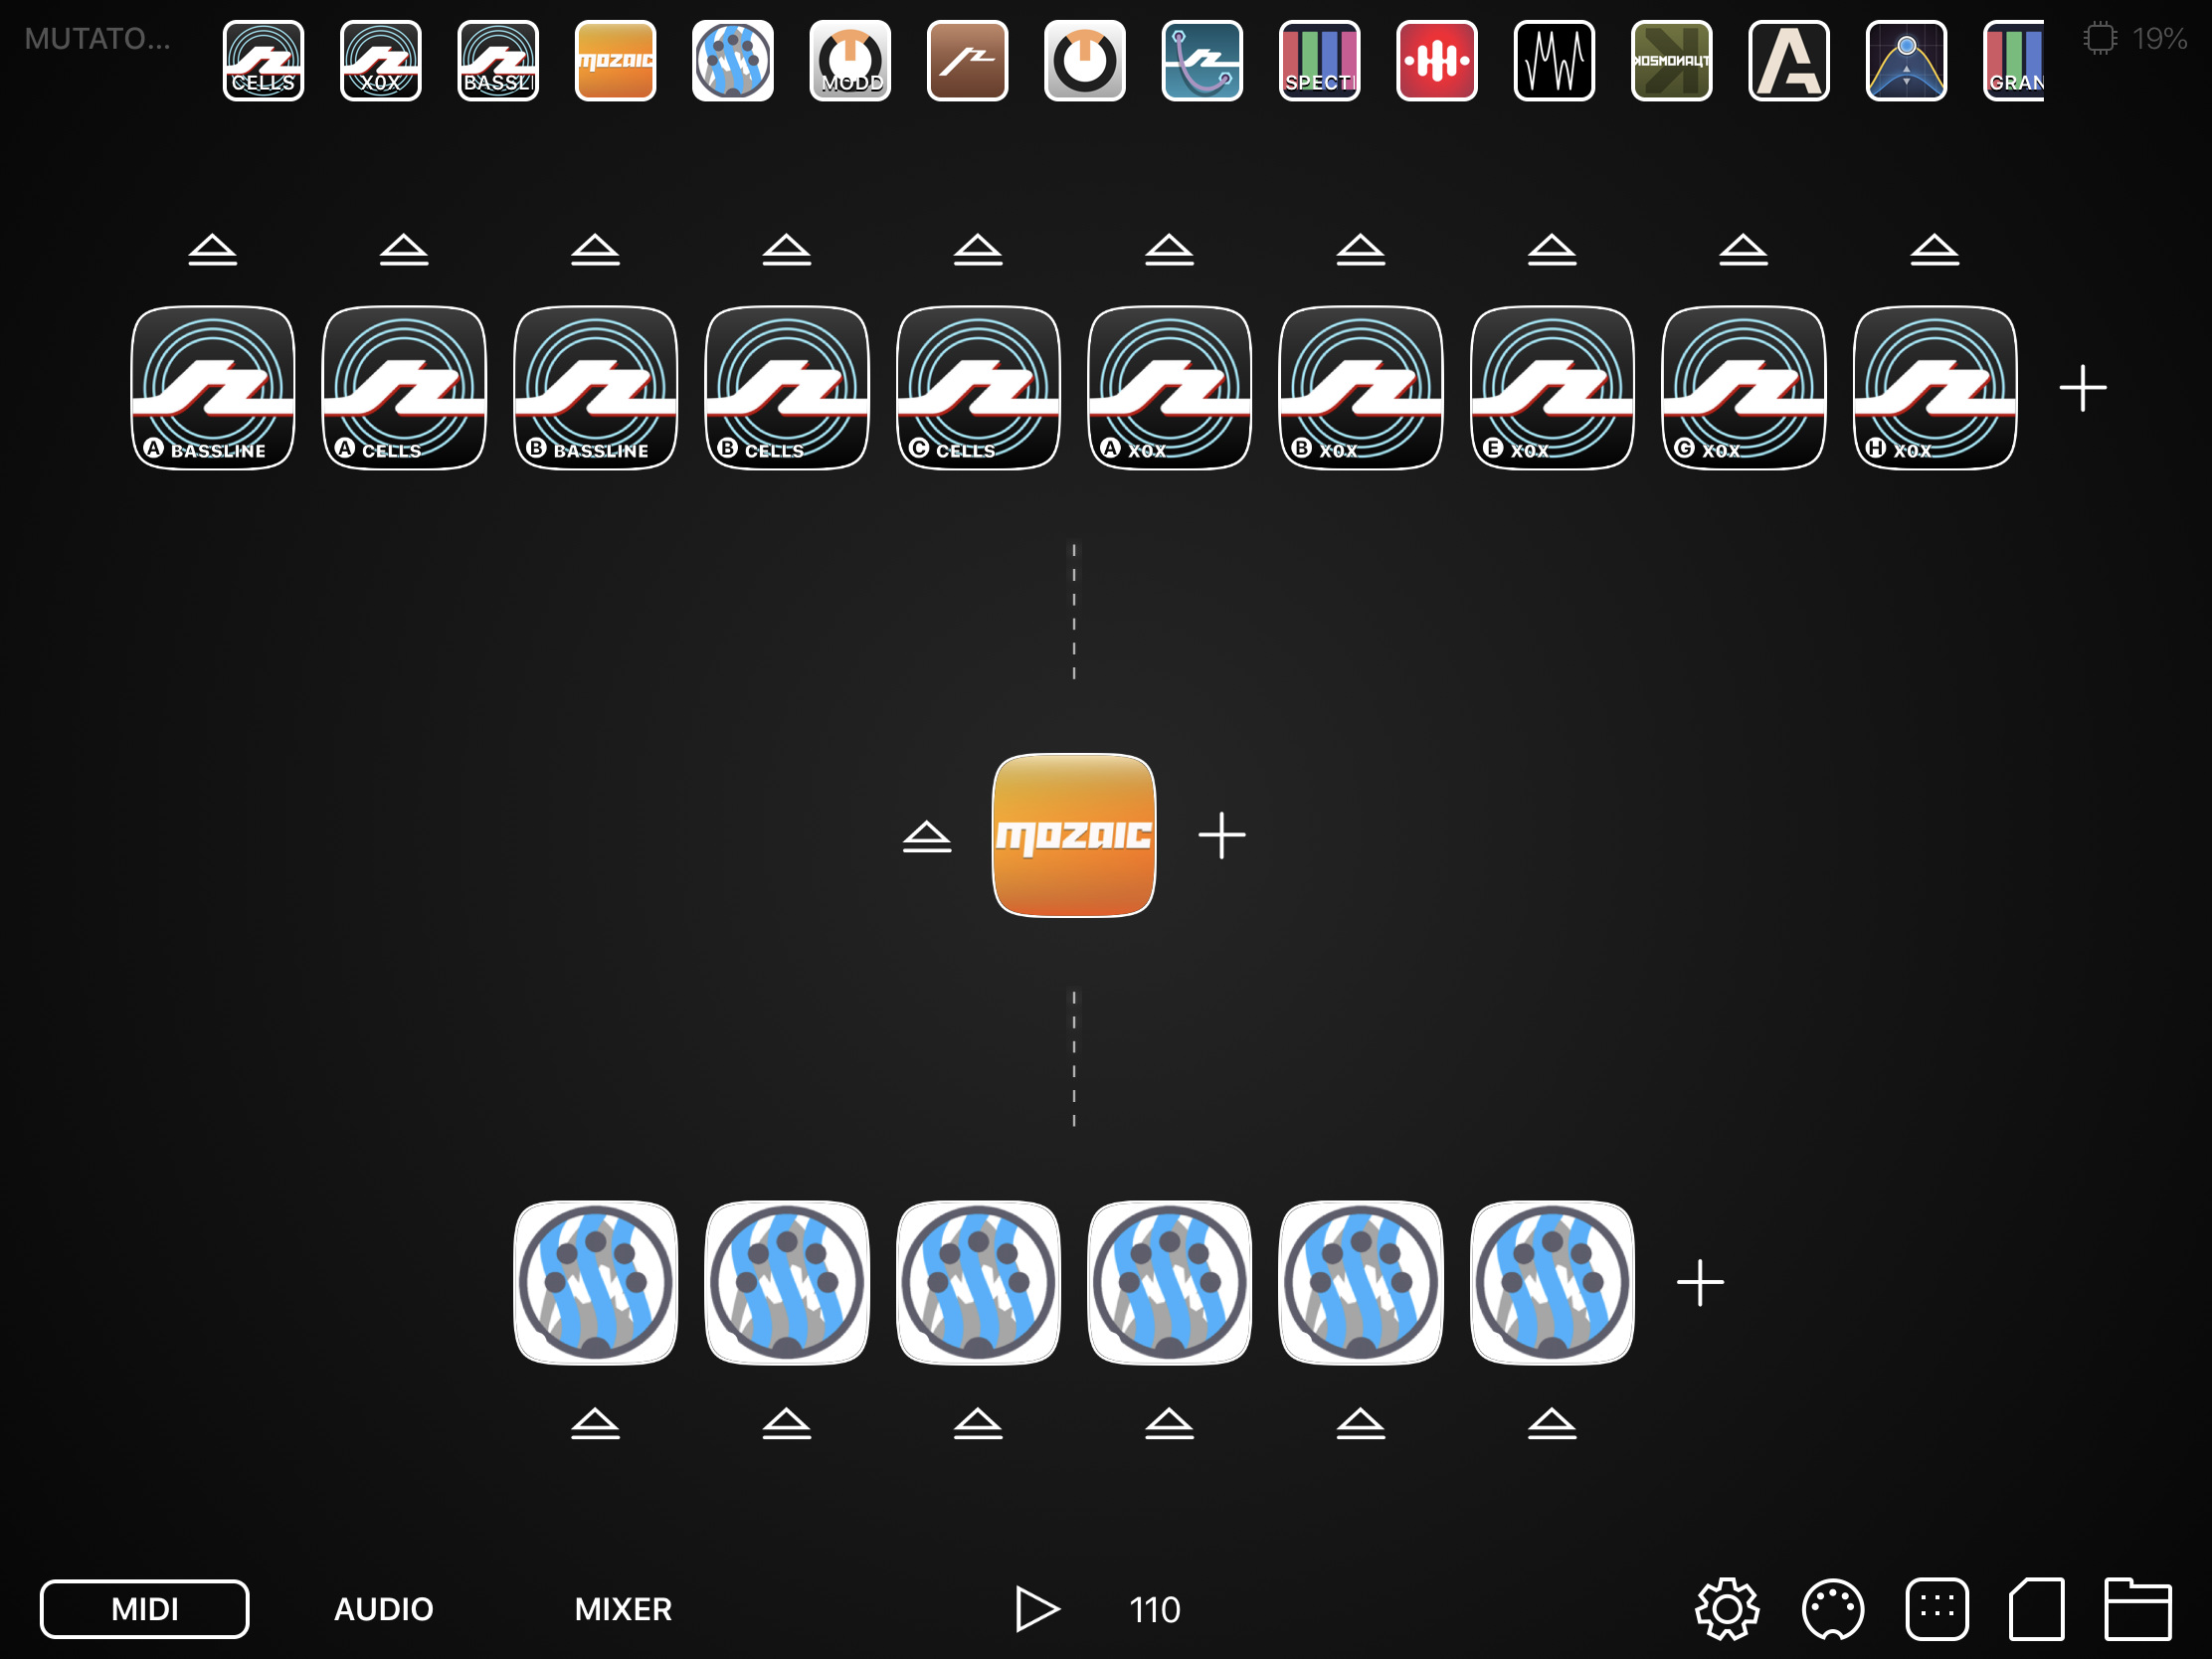
Task: Open the Gran plugin icon in the top bar
Action: pos(2014,61)
